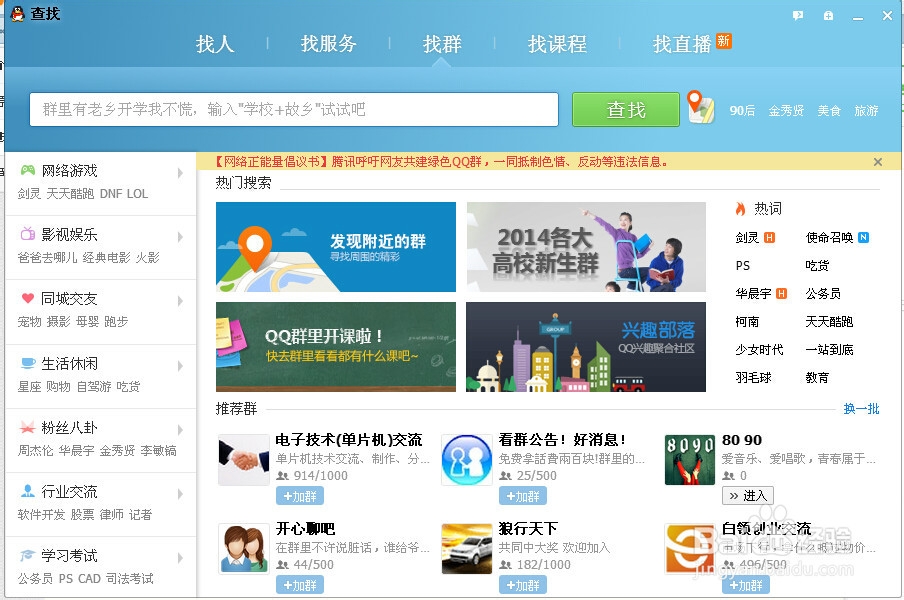Select the 美食 quick keyword
The height and width of the screenshot is (600, 904).
pos(829,111)
